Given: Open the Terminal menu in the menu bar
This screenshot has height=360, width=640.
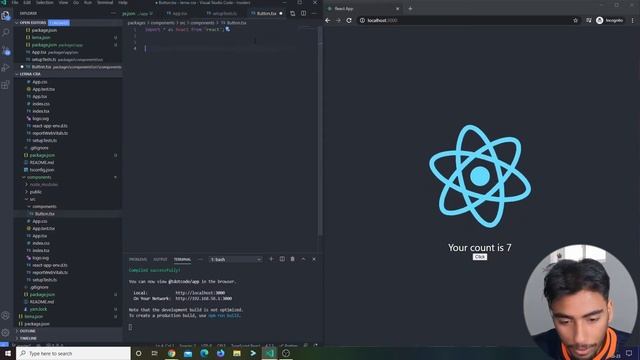Looking at the screenshot, I should (x=105, y=2).
